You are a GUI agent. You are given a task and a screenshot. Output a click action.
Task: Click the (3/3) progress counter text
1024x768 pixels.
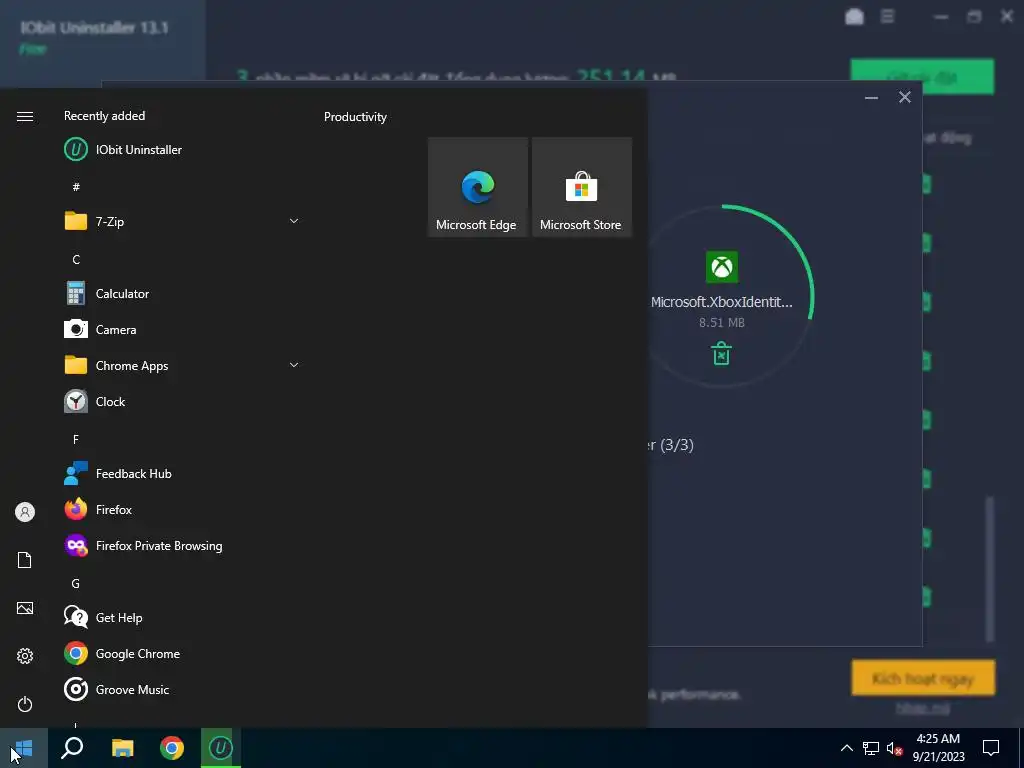pyautogui.click(x=677, y=445)
